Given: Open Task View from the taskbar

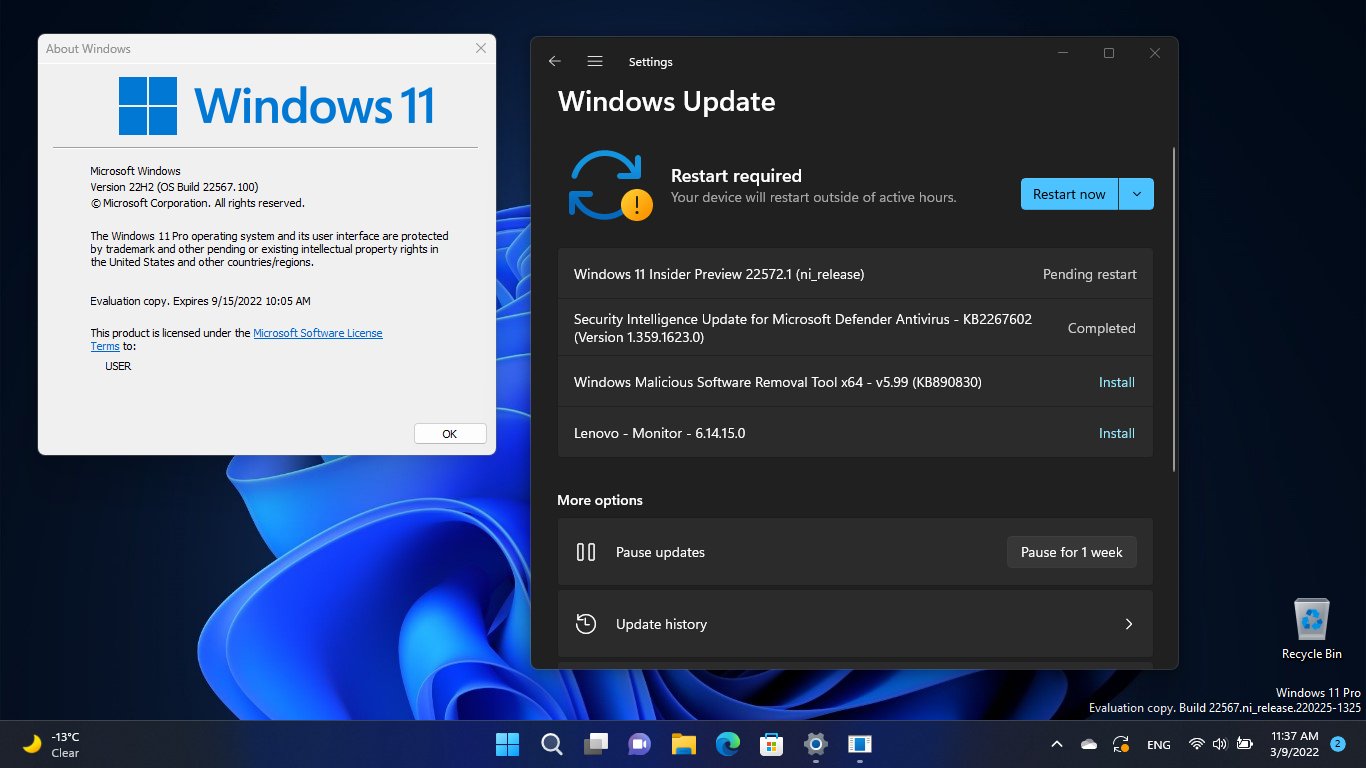Looking at the screenshot, I should click(595, 744).
